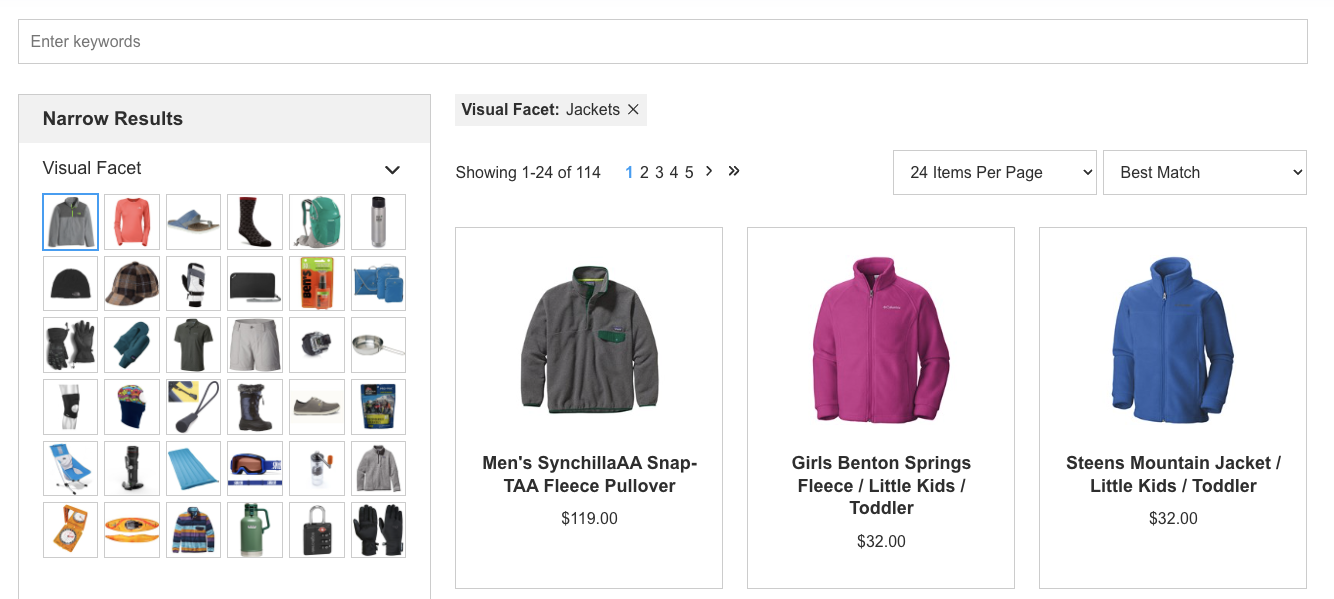Choose the patterned sock facet thumbnail

(x=255, y=221)
